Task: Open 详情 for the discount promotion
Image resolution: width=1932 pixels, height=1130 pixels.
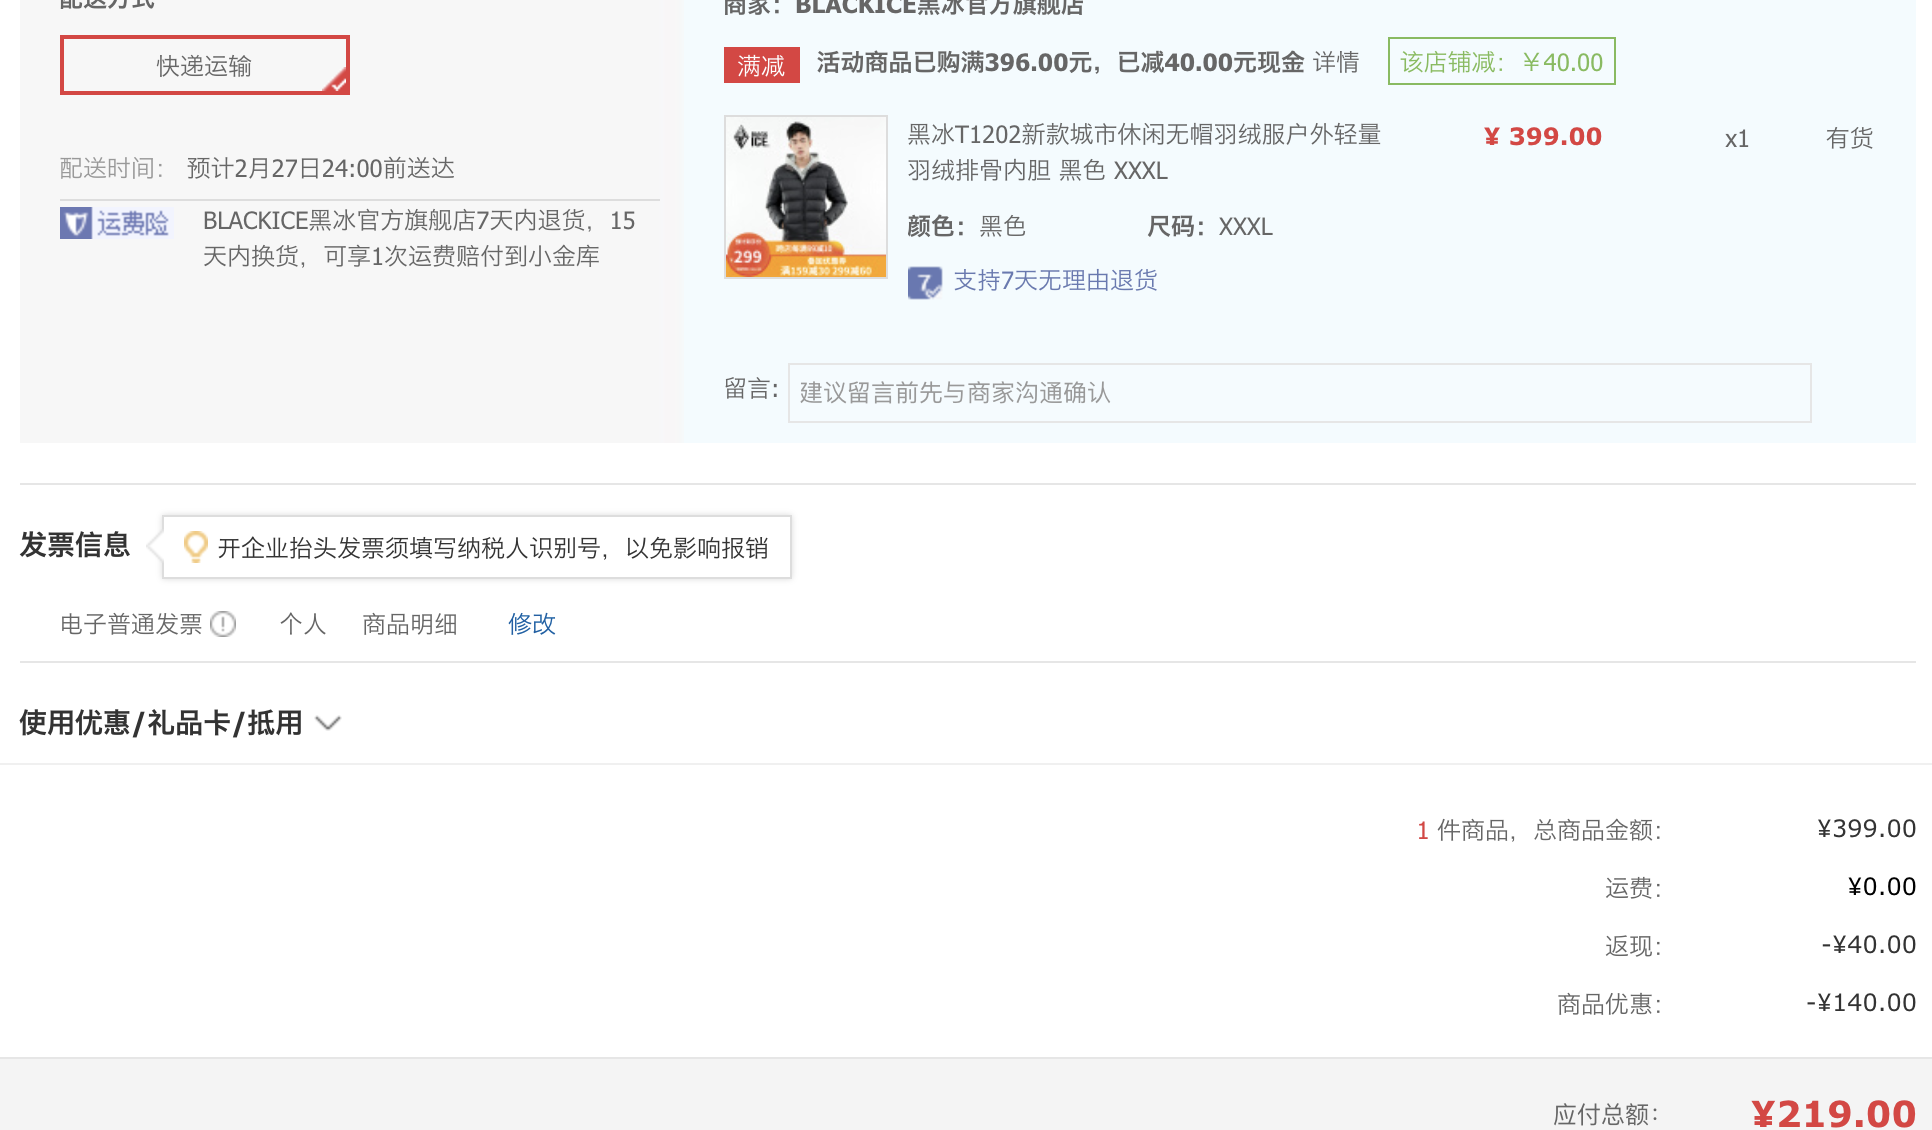Action: click(x=1336, y=63)
